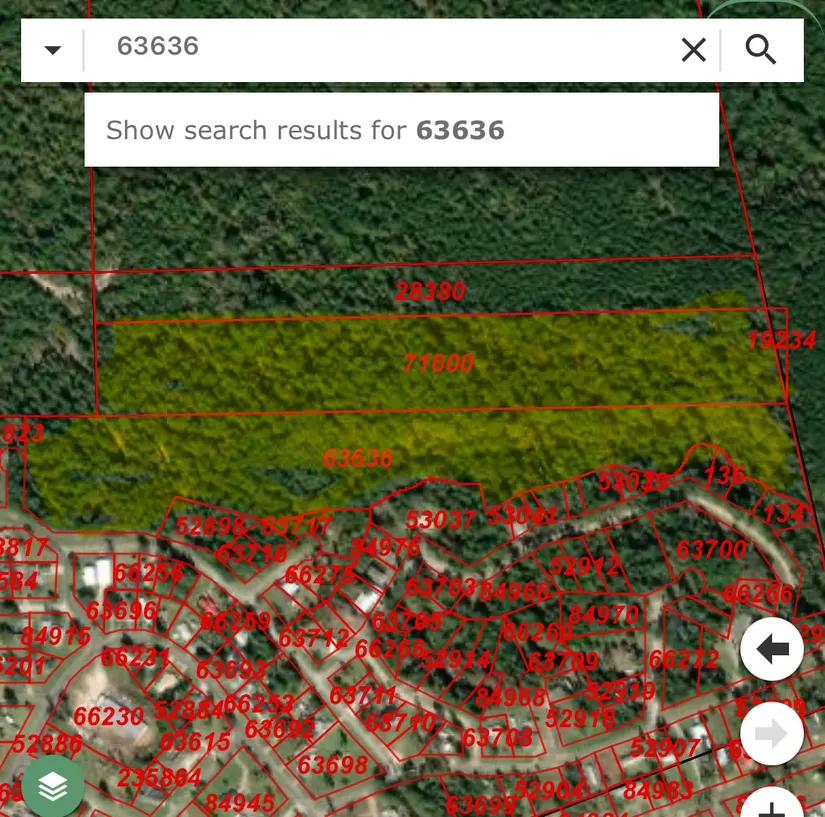Click parcel 66272 on the map
The image size is (825, 817).
(684, 659)
